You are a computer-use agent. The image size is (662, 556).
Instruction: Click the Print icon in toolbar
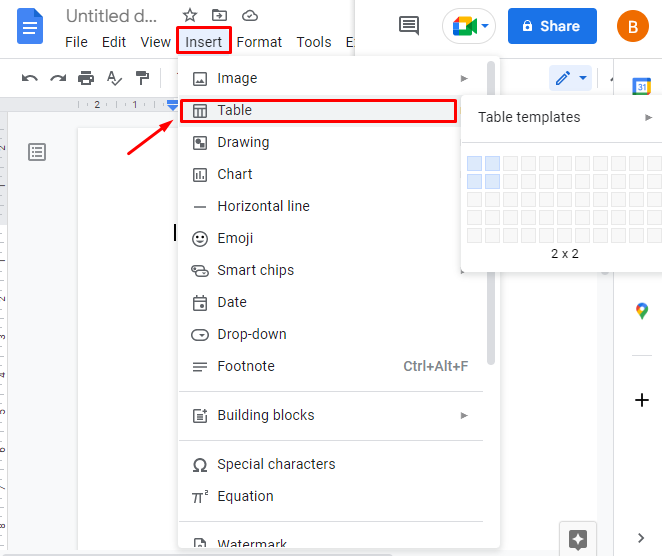(86, 79)
